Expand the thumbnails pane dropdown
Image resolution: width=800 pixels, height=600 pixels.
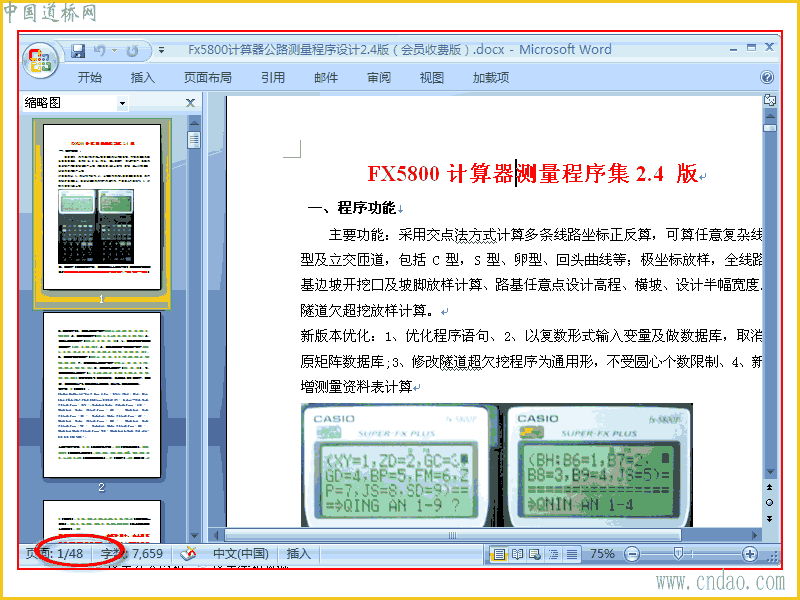(x=122, y=104)
